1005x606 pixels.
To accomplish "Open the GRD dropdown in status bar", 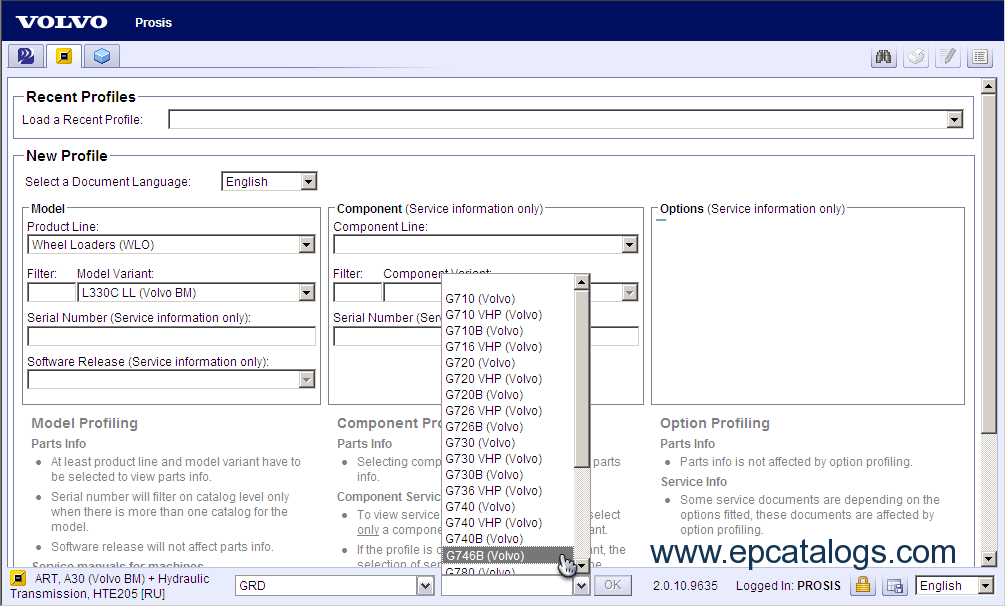I will click(425, 586).
